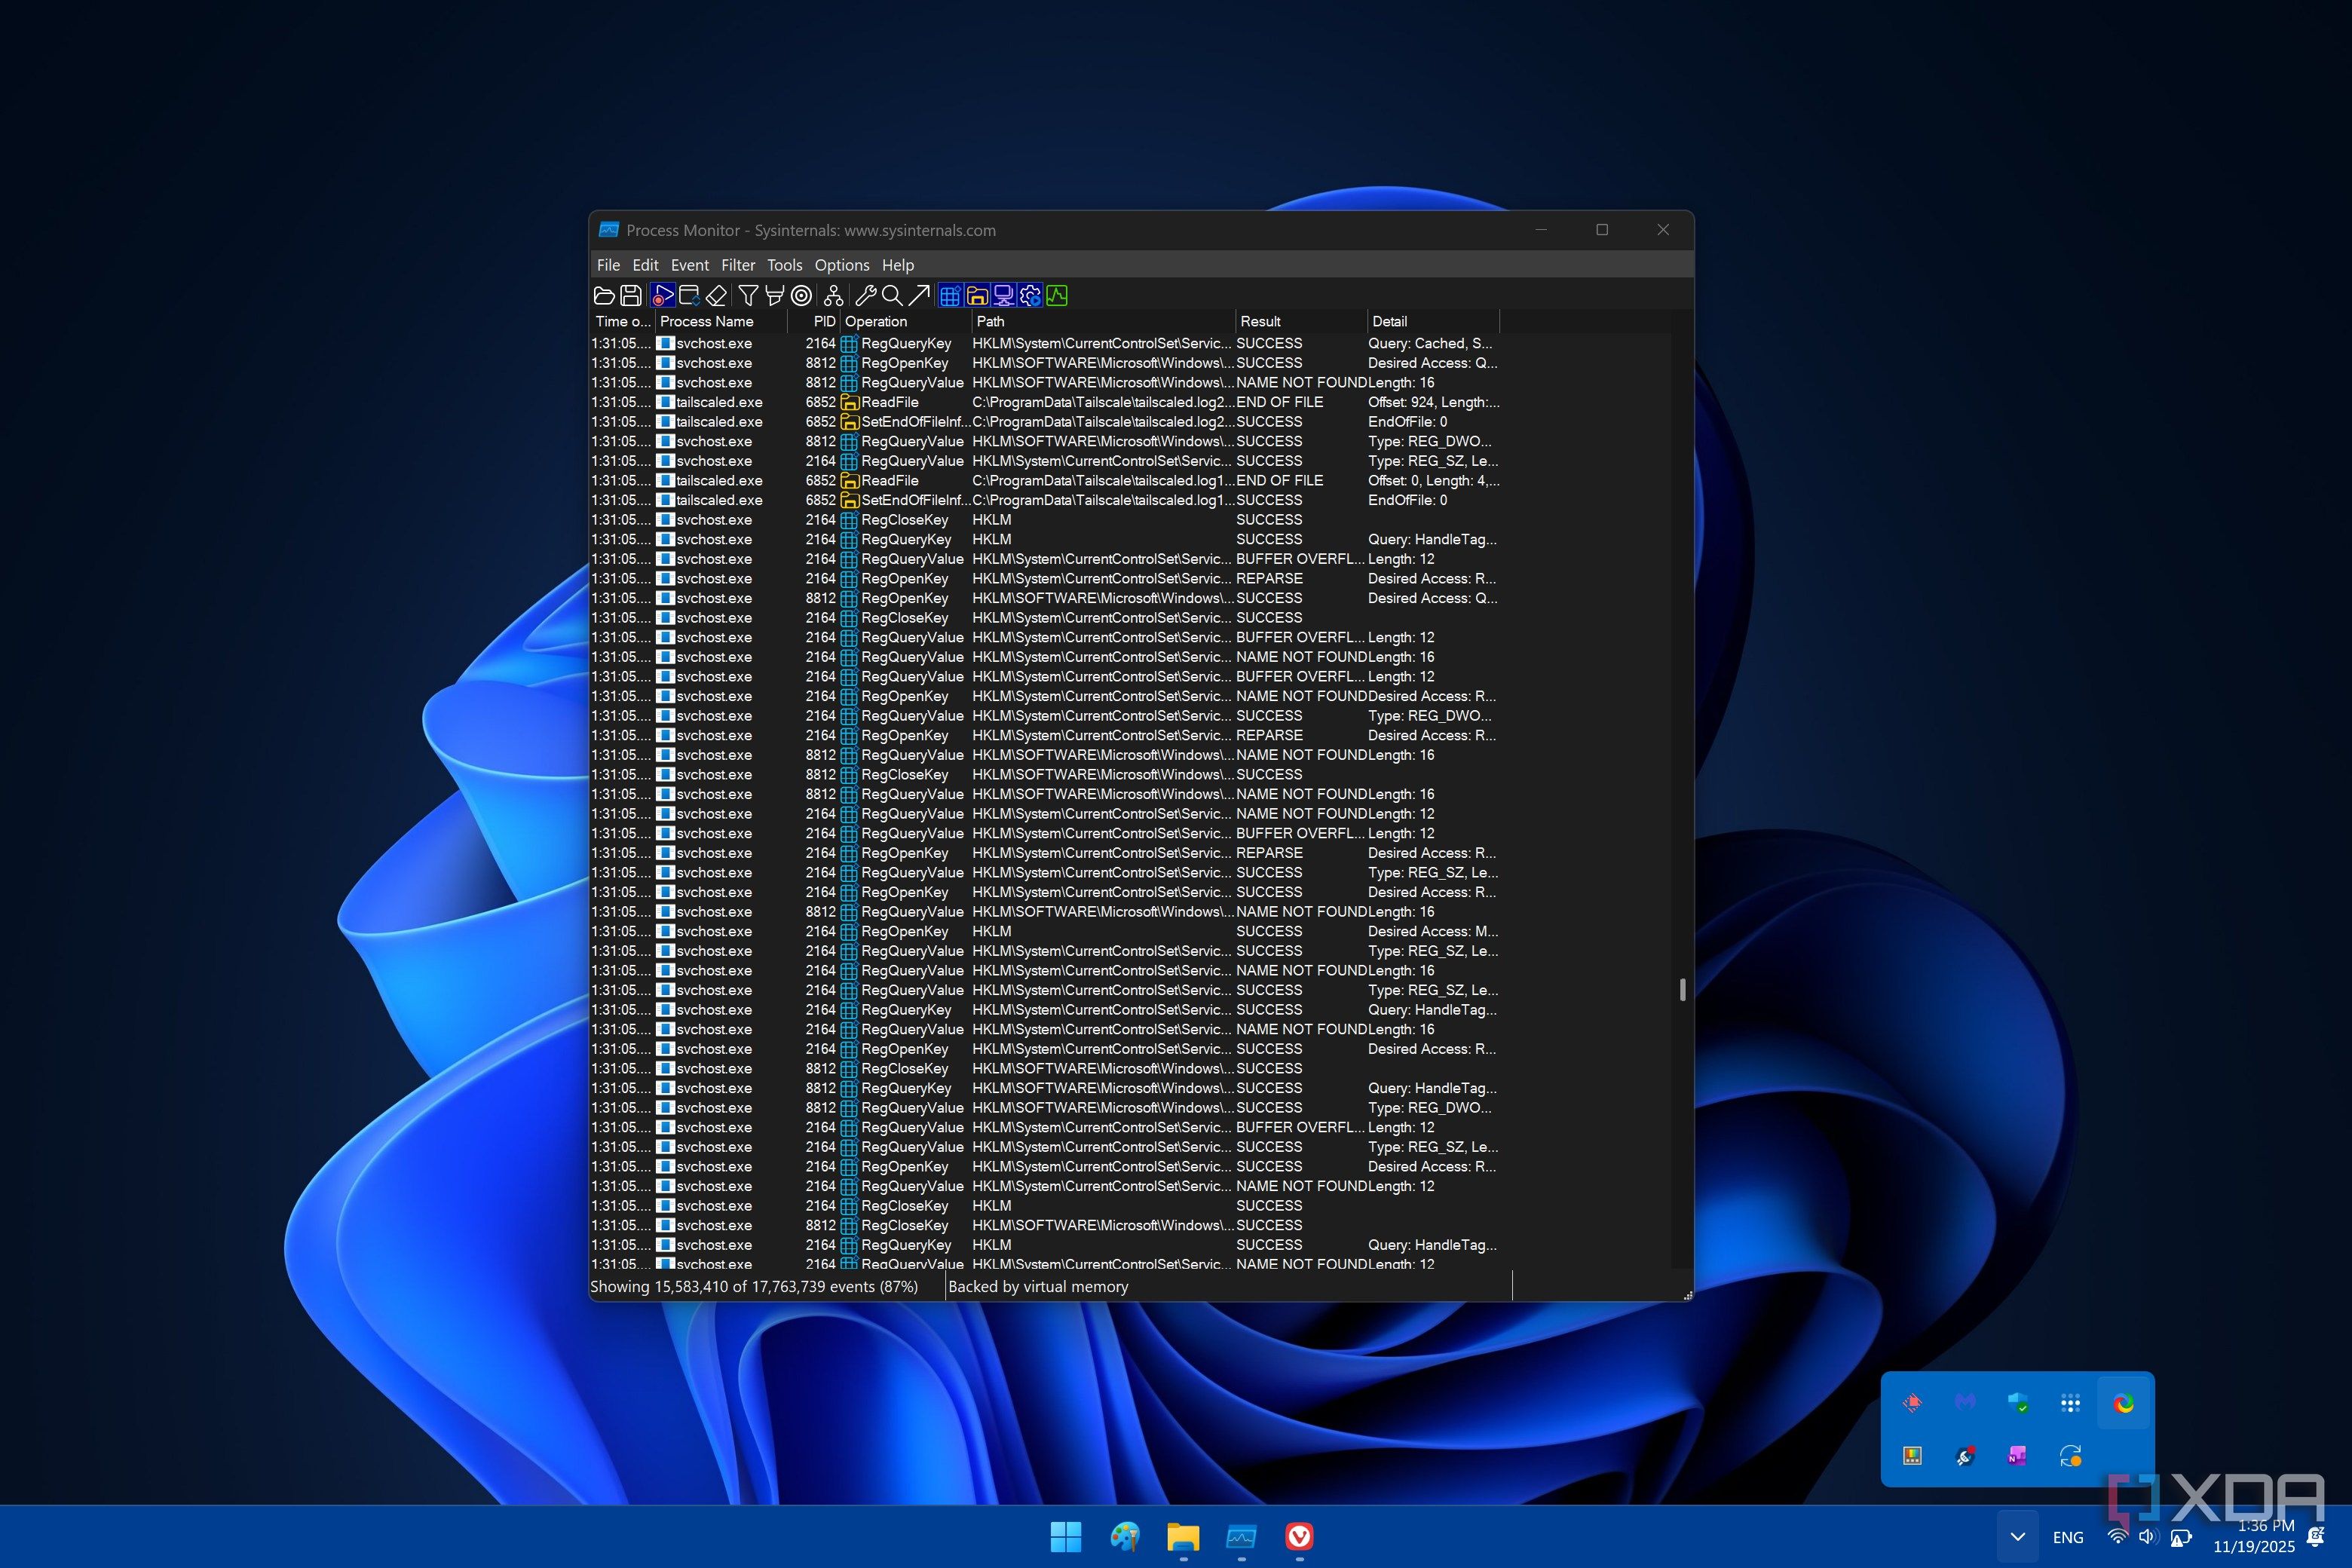The image size is (2352, 1568).
Task: Click the Result column header
Action: 1301,322
